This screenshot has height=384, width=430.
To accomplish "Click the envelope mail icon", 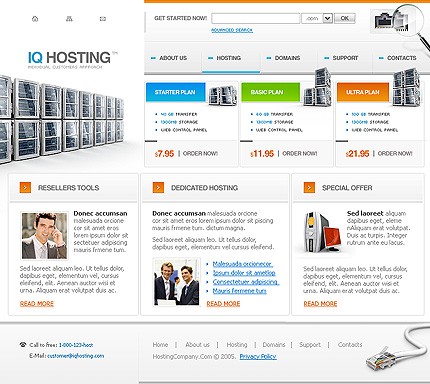I will coord(103,19).
